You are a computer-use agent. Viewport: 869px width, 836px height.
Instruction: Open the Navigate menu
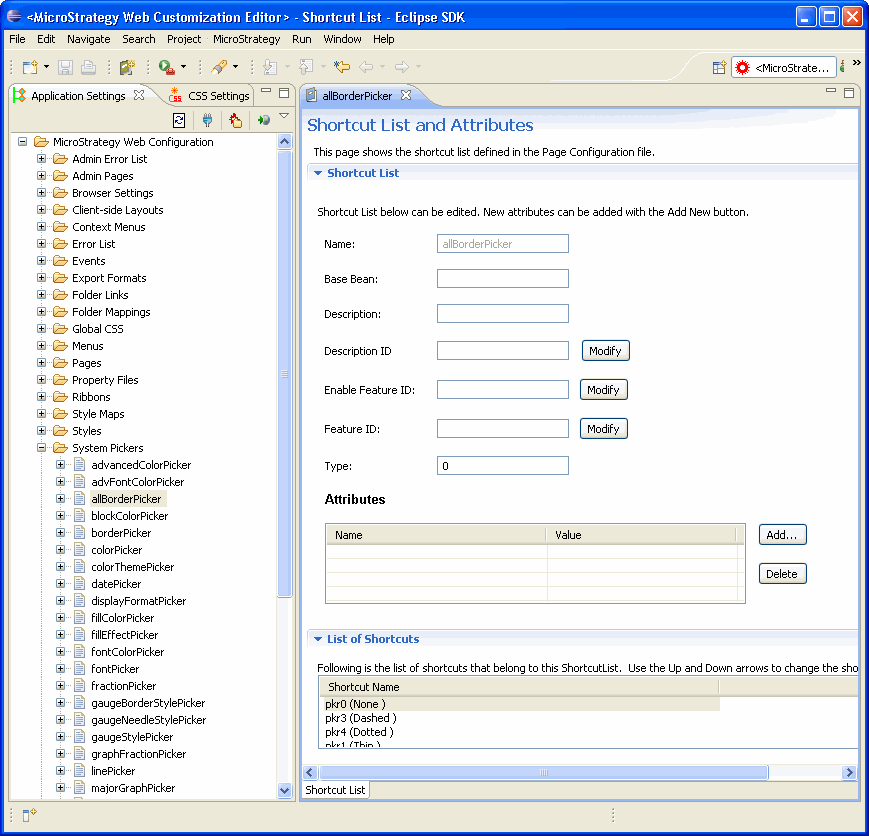tap(89, 39)
